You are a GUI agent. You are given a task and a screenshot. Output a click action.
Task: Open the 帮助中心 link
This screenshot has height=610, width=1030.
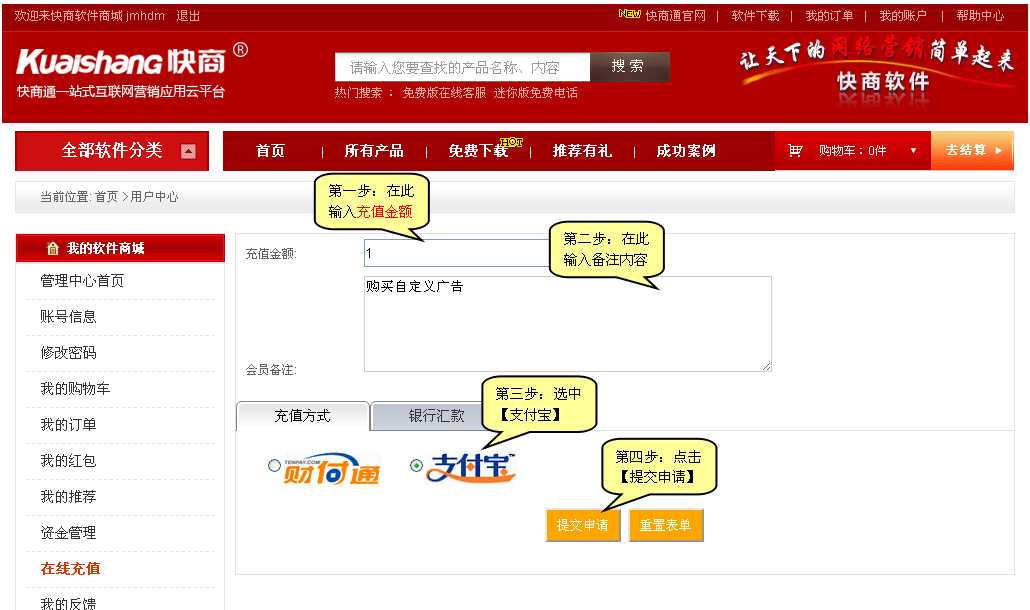point(979,16)
